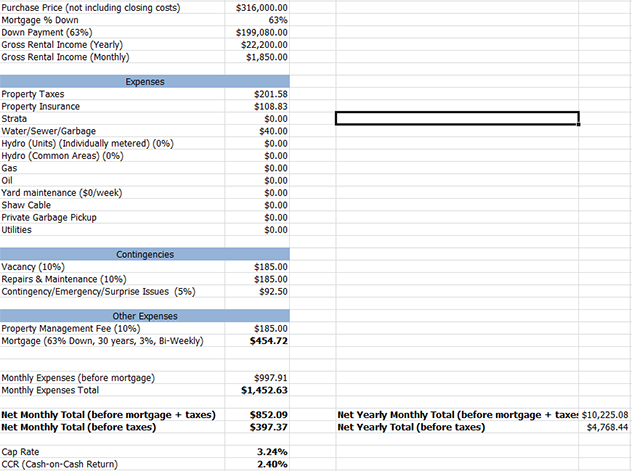Select the Down Payment amount $199,080.00
The height and width of the screenshot is (471, 632).
(x=262, y=33)
